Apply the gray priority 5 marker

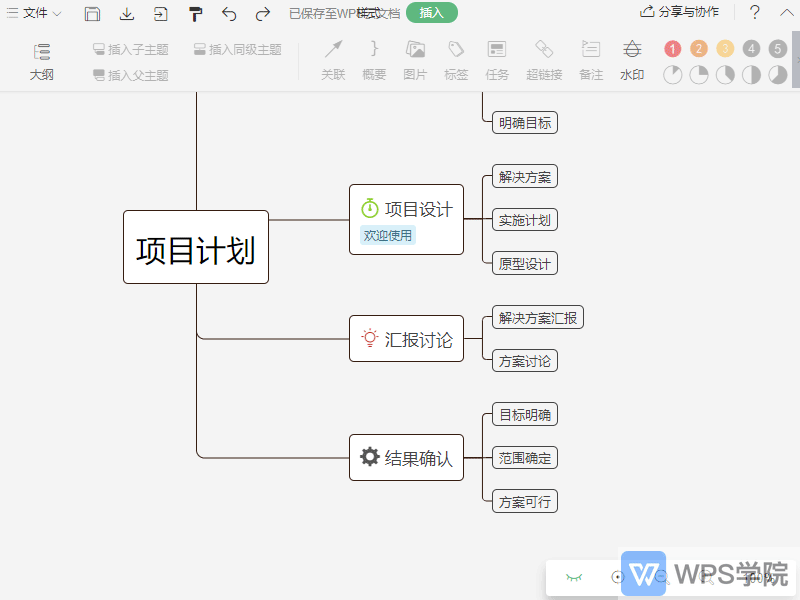pos(778,49)
